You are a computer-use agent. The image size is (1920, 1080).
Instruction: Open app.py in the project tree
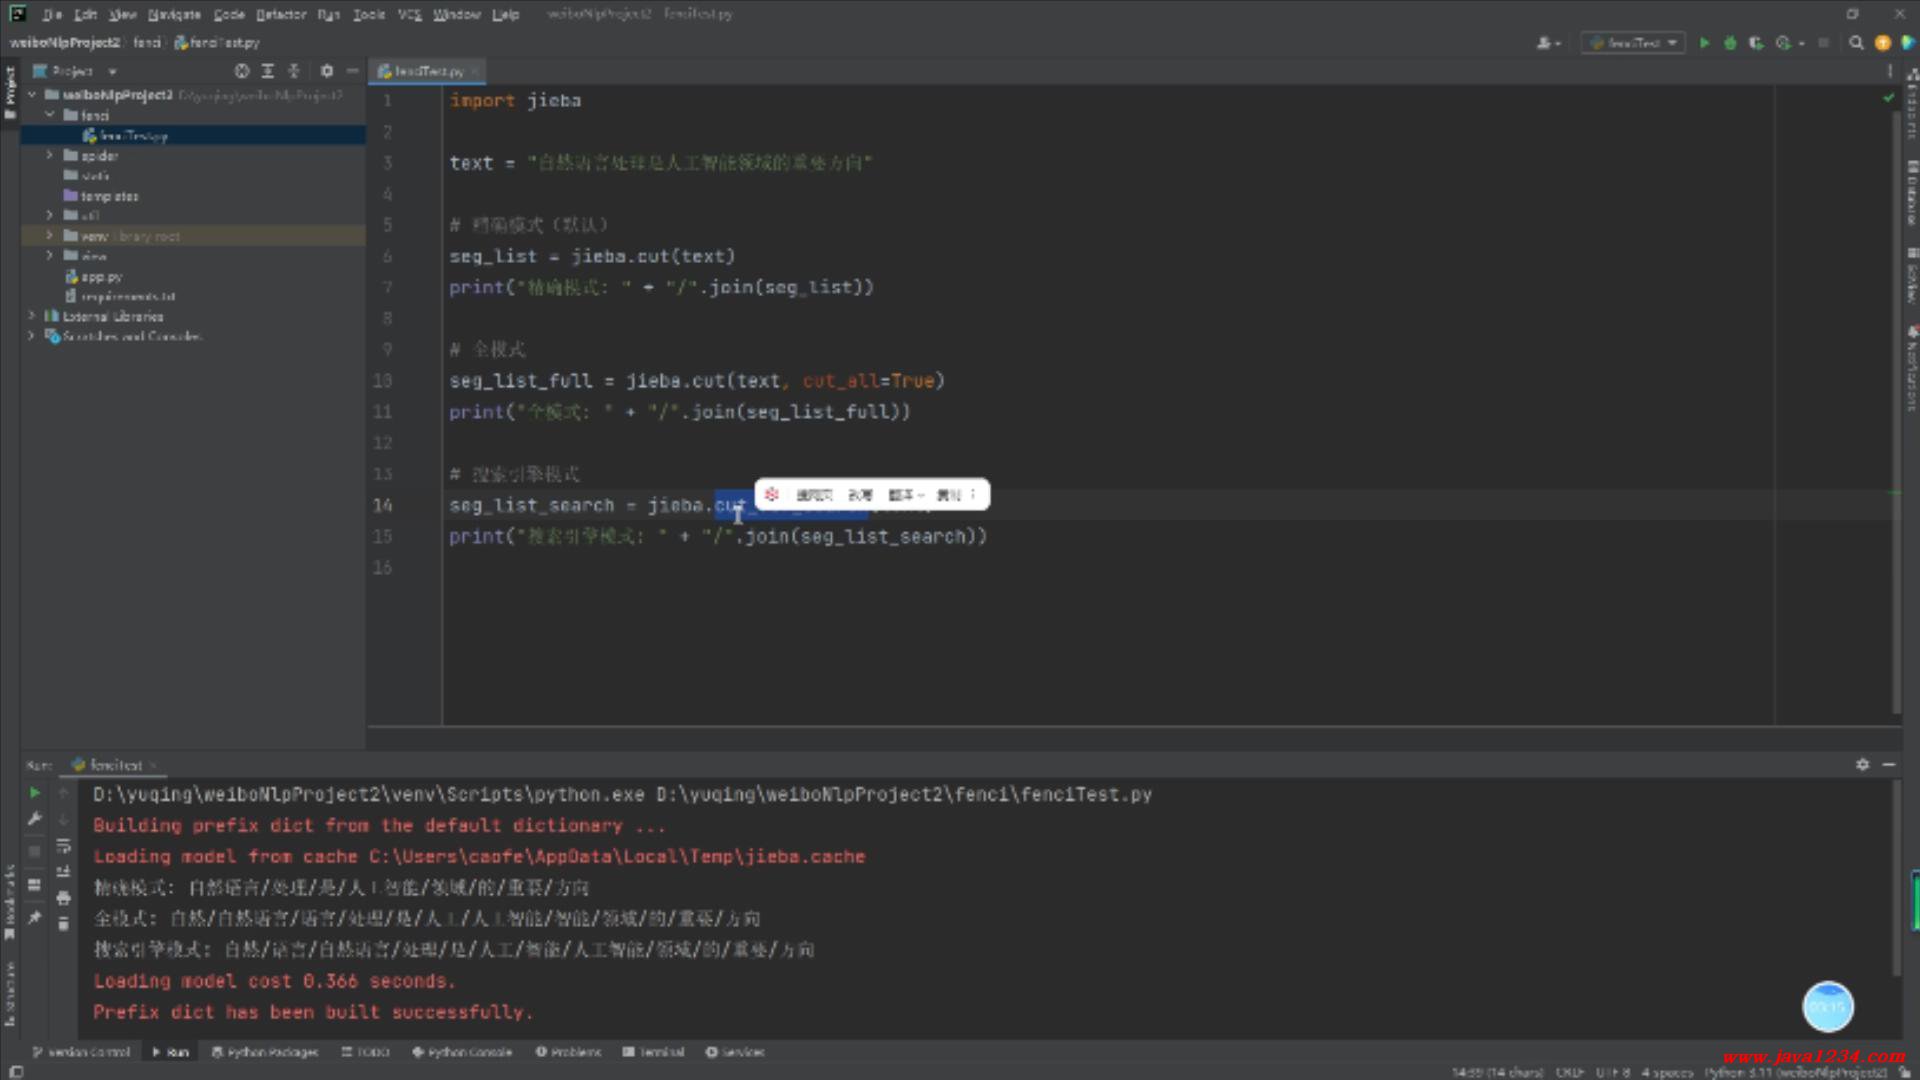pos(101,276)
